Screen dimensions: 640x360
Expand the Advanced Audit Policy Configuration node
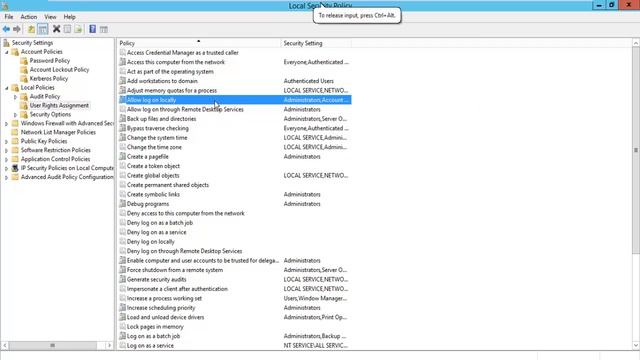point(7,178)
